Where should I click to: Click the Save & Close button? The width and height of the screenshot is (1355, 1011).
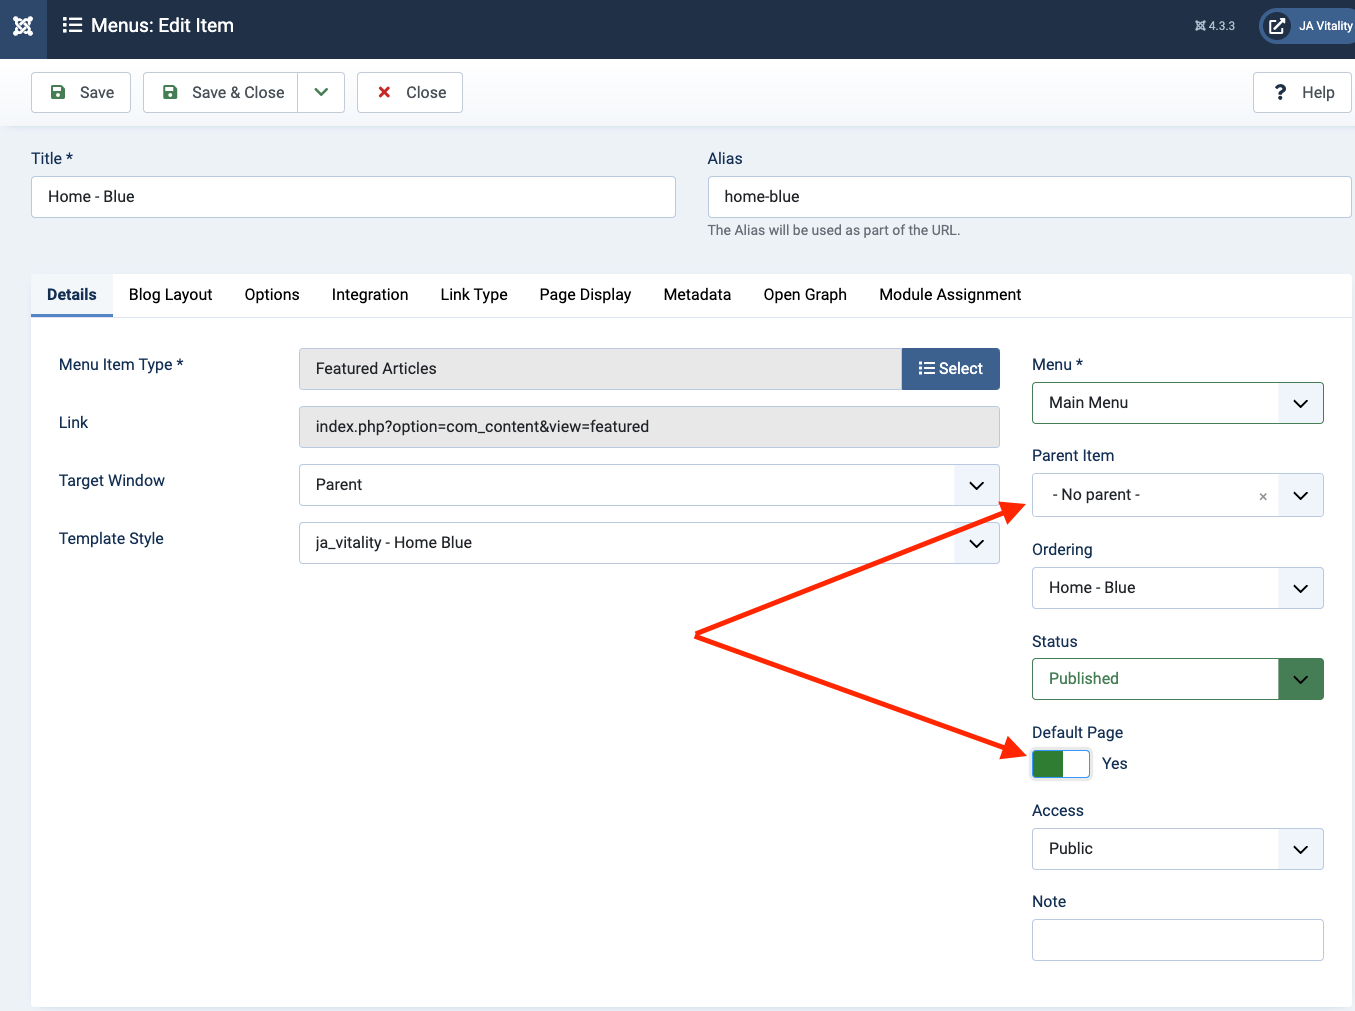pos(221,93)
